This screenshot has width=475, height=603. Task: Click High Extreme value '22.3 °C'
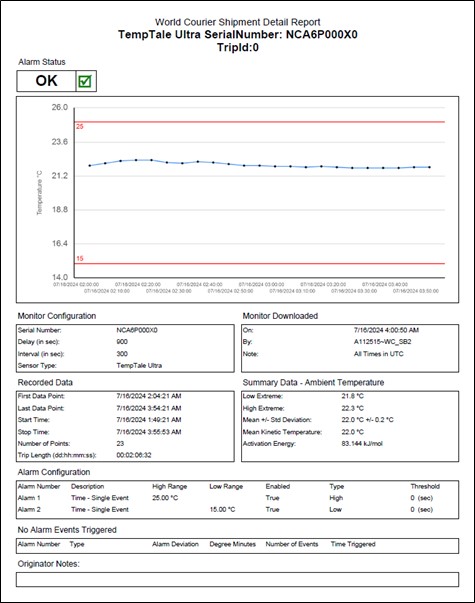352,408
